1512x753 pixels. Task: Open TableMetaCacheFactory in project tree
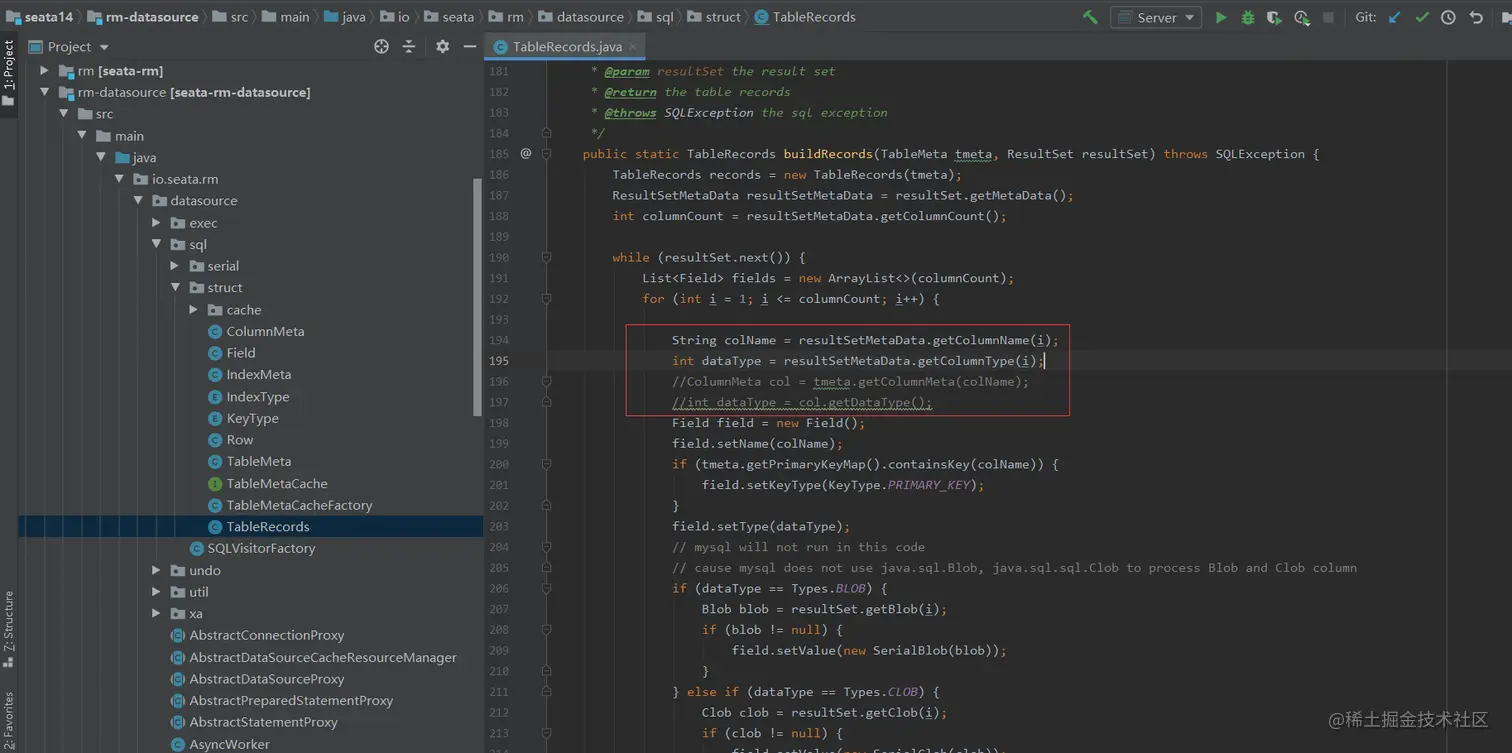298,505
